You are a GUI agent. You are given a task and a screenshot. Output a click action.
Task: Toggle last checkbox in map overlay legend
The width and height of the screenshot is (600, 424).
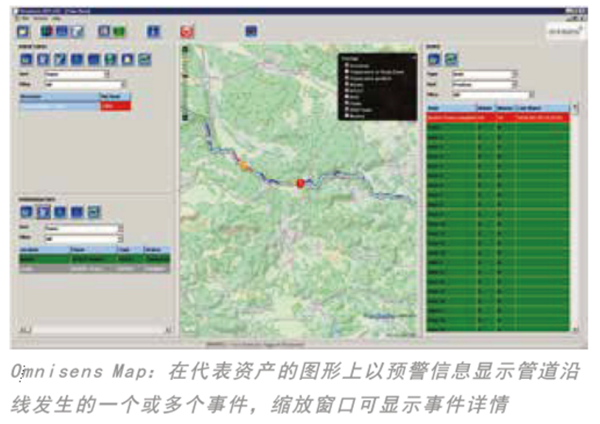(345, 115)
